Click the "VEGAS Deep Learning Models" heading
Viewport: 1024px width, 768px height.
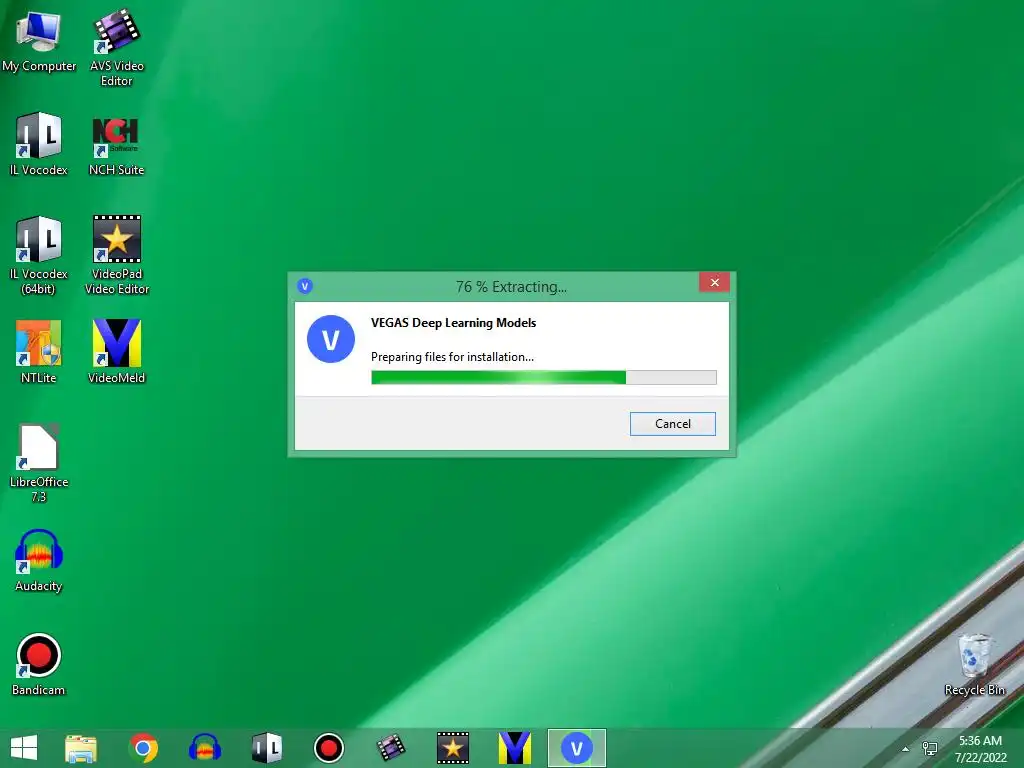pos(453,323)
